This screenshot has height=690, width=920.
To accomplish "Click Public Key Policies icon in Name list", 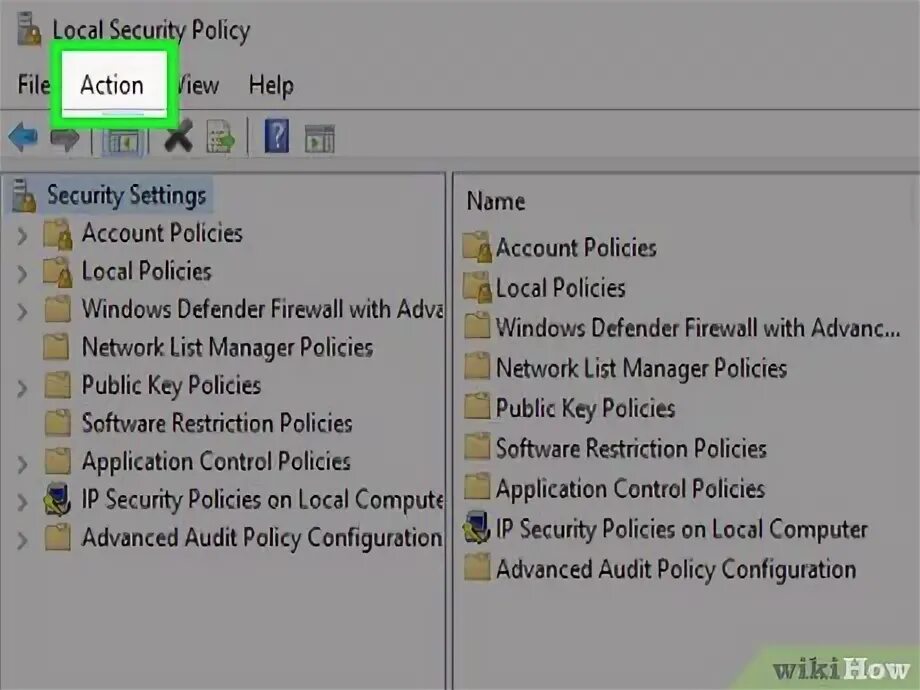I will tap(477, 406).
